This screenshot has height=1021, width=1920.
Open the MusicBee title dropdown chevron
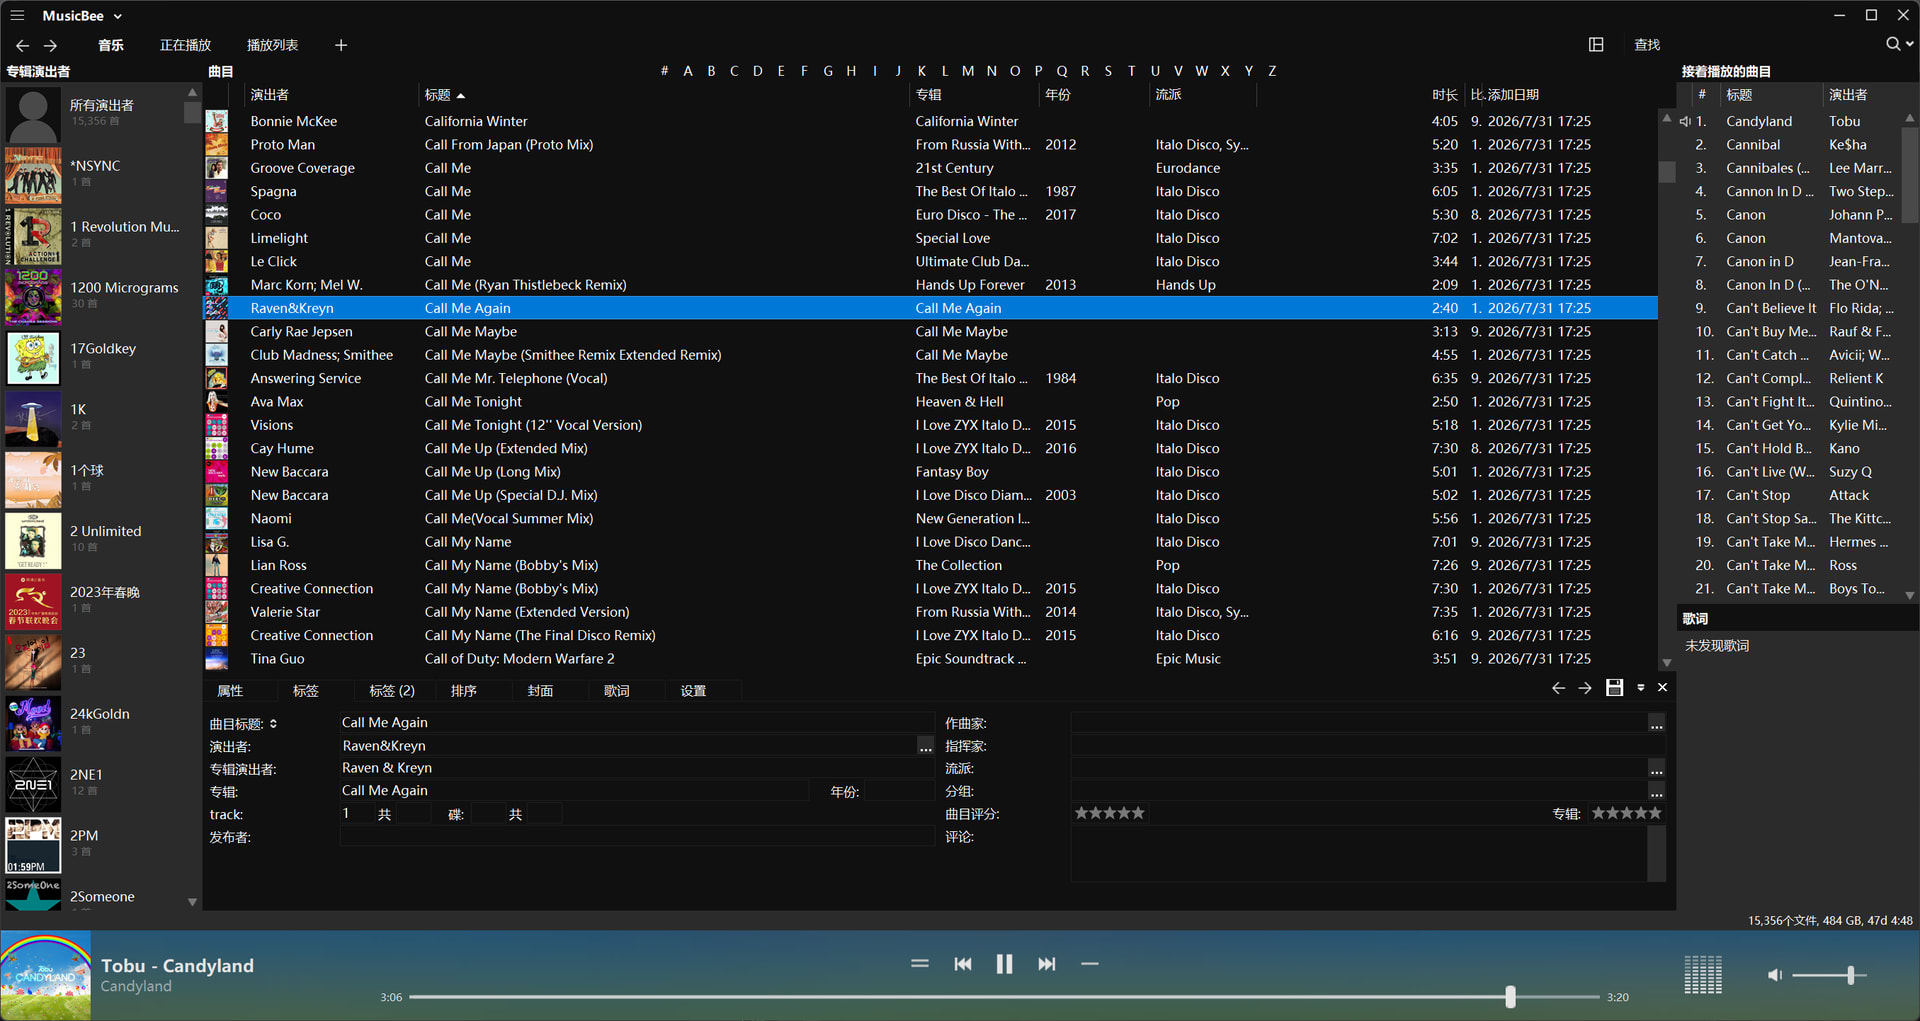[118, 17]
